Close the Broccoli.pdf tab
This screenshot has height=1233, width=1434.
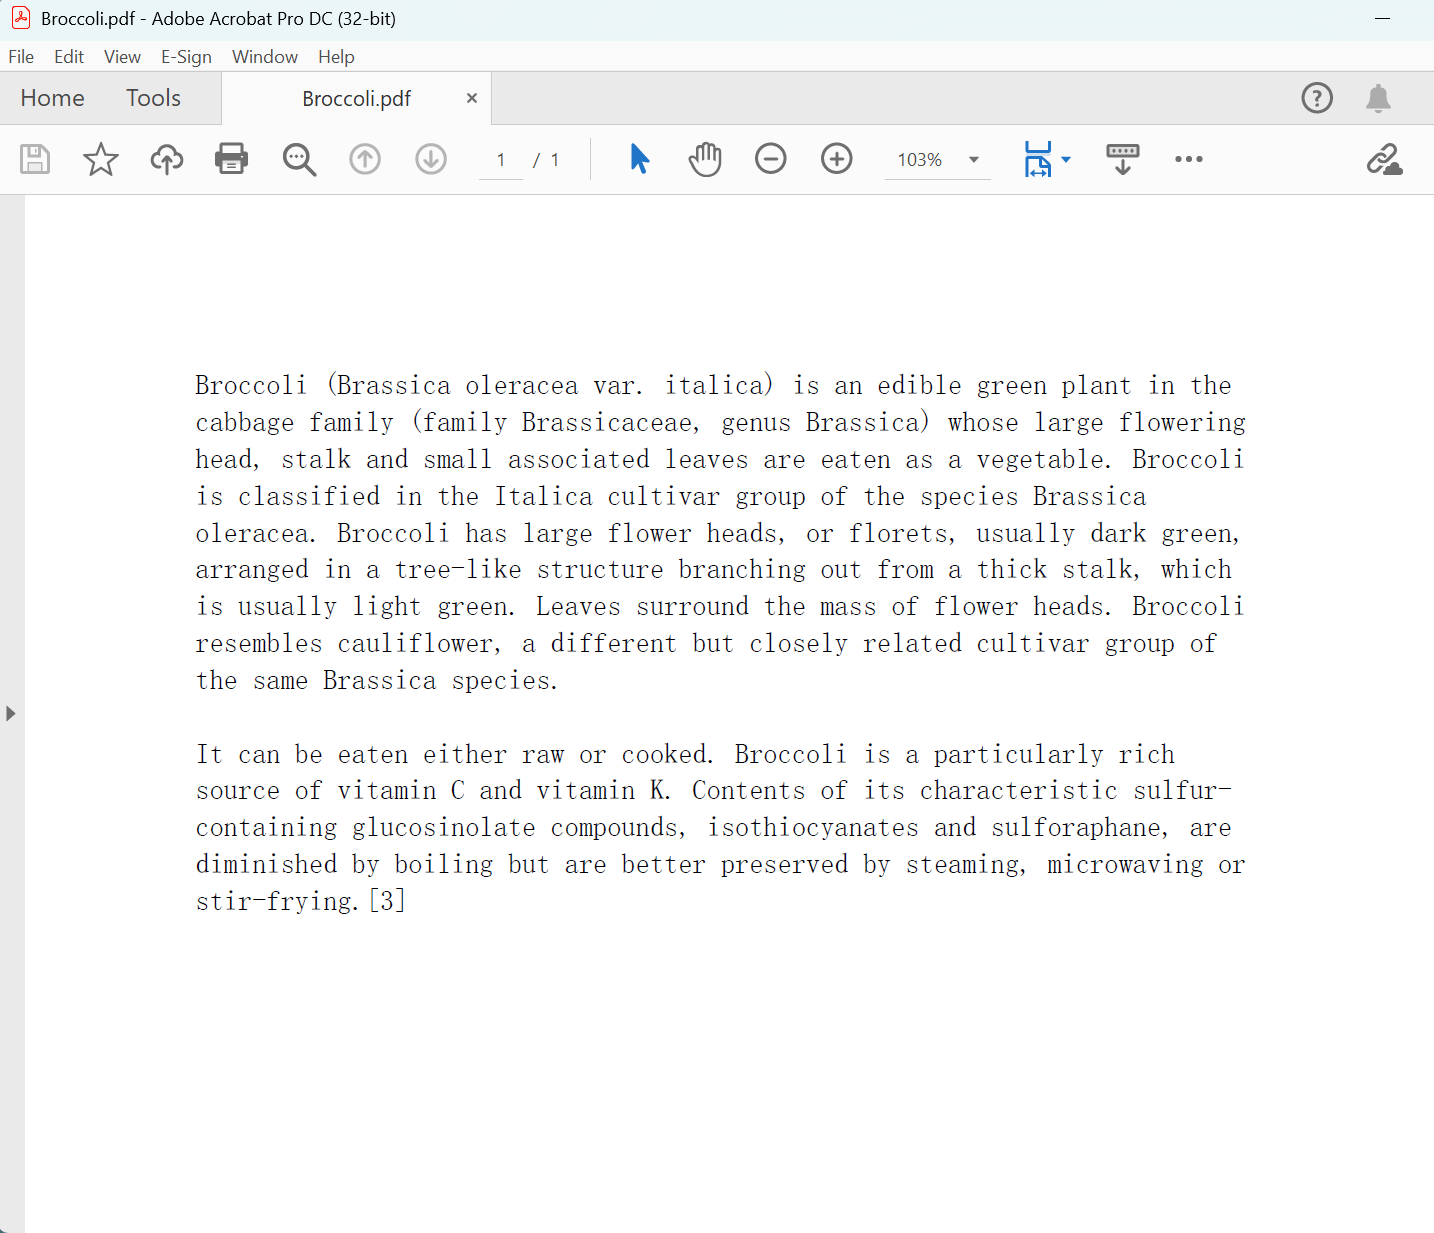tap(472, 98)
